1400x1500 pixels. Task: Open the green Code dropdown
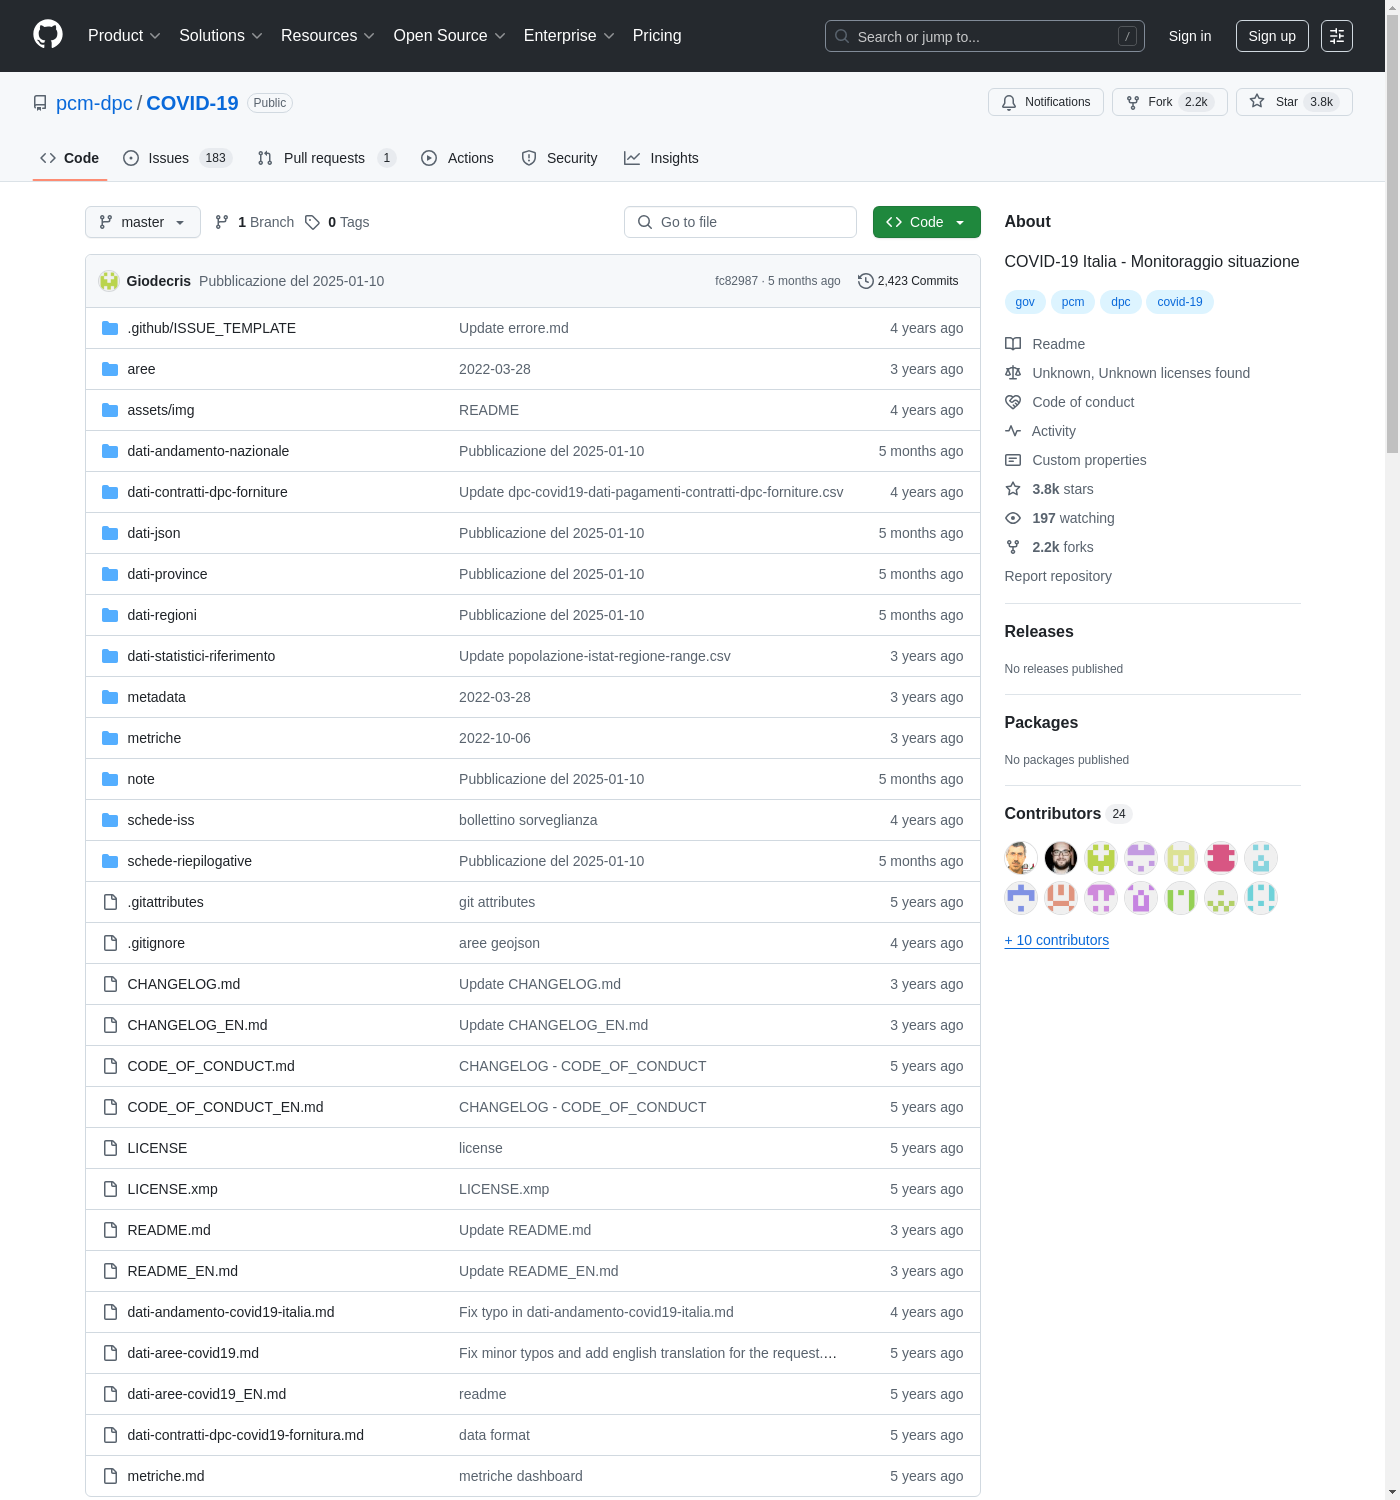click(x=926, y=222)
